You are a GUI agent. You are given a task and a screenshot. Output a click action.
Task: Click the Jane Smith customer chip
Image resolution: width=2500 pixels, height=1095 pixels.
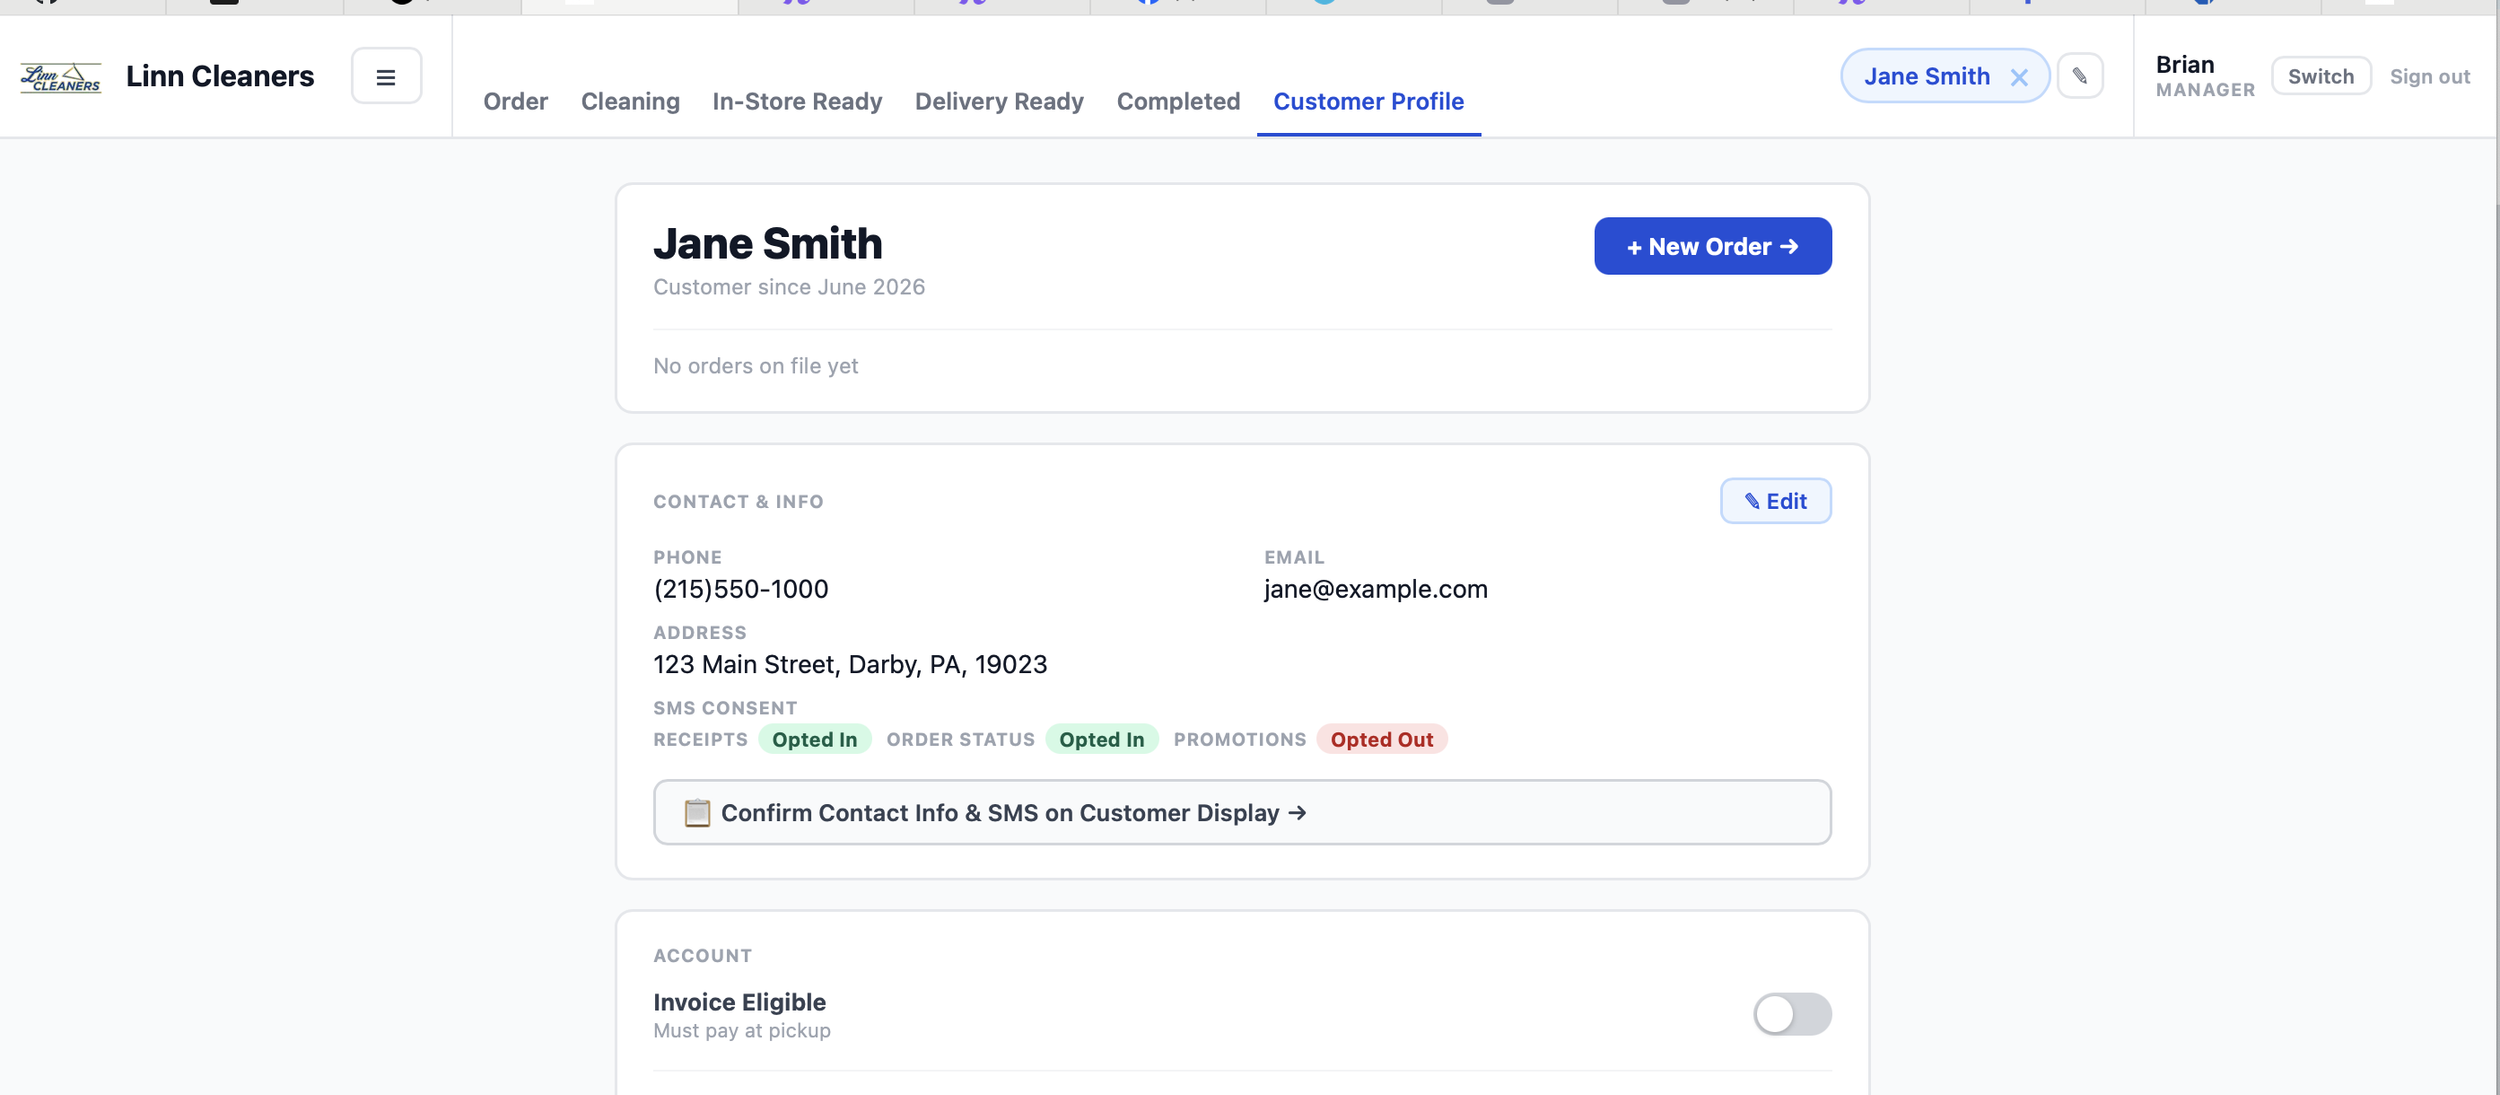1927,76
